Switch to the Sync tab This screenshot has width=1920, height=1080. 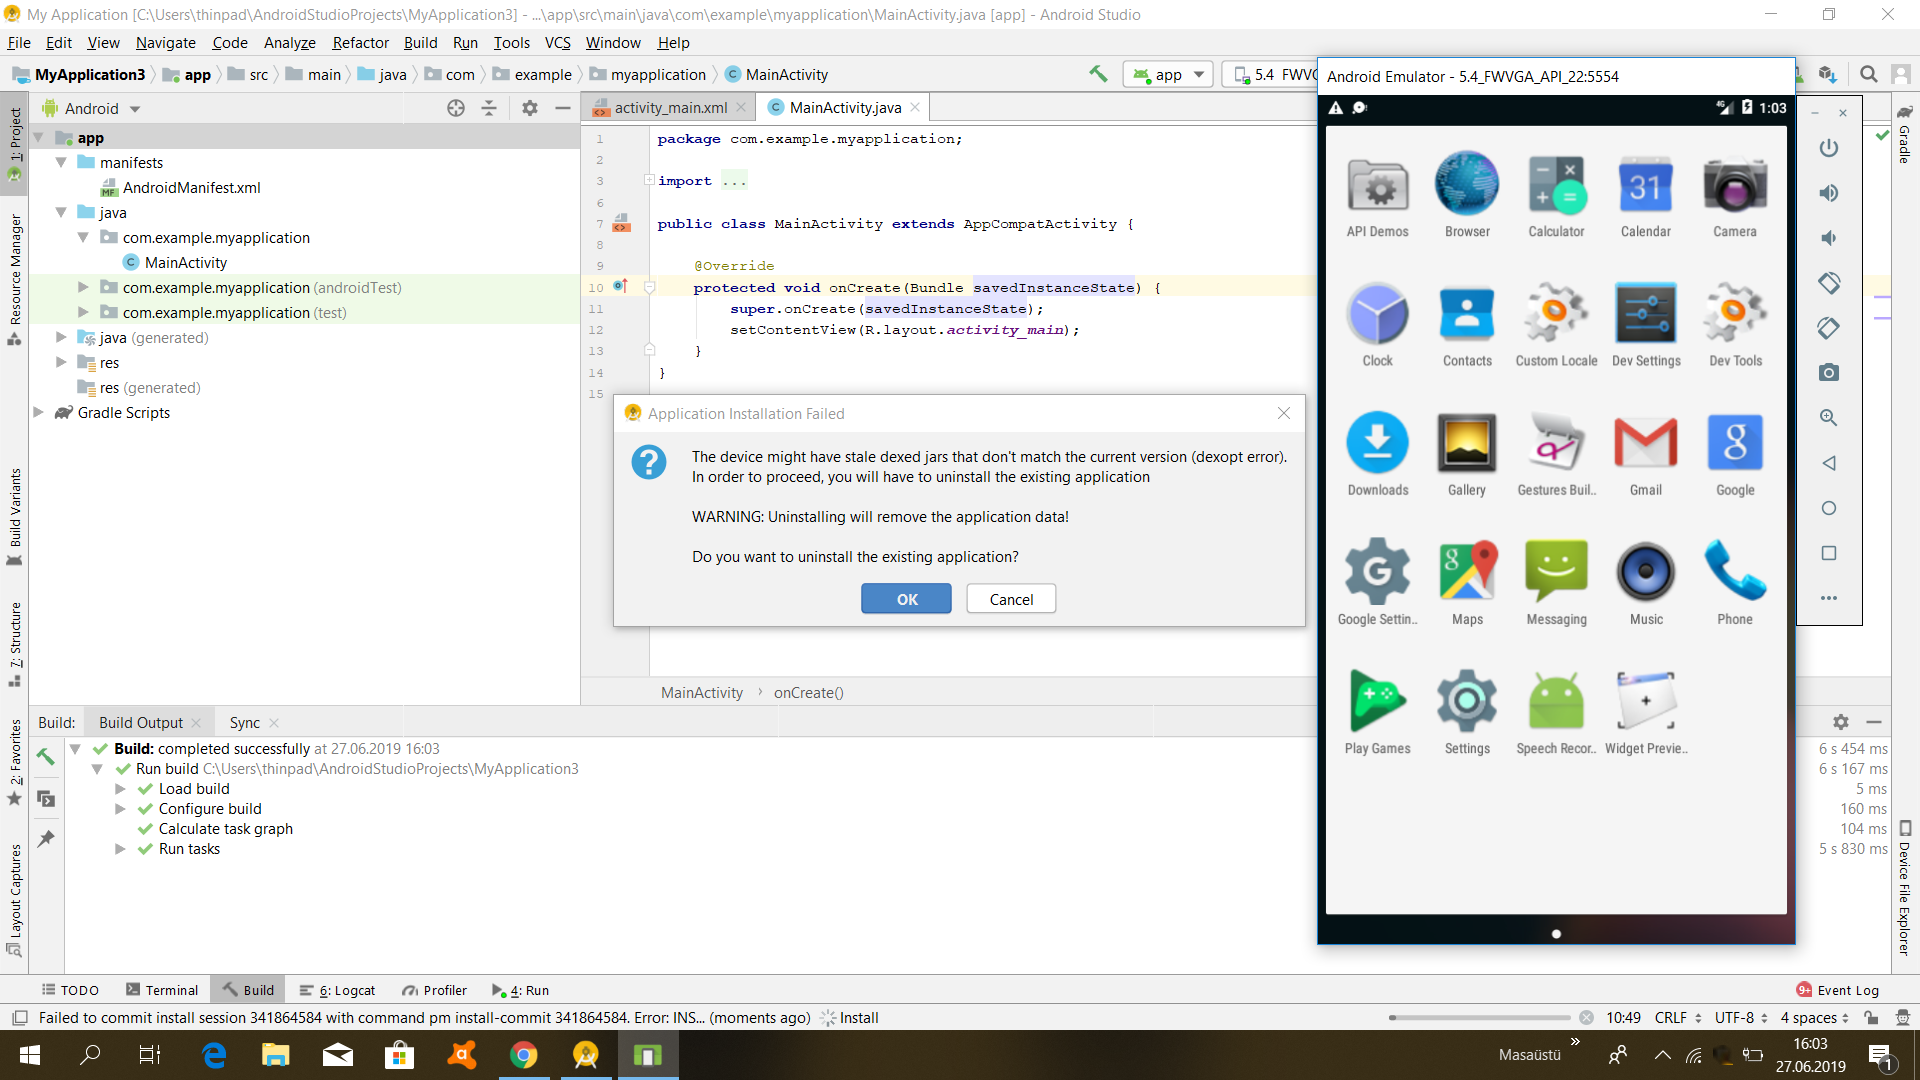(244, 723)
